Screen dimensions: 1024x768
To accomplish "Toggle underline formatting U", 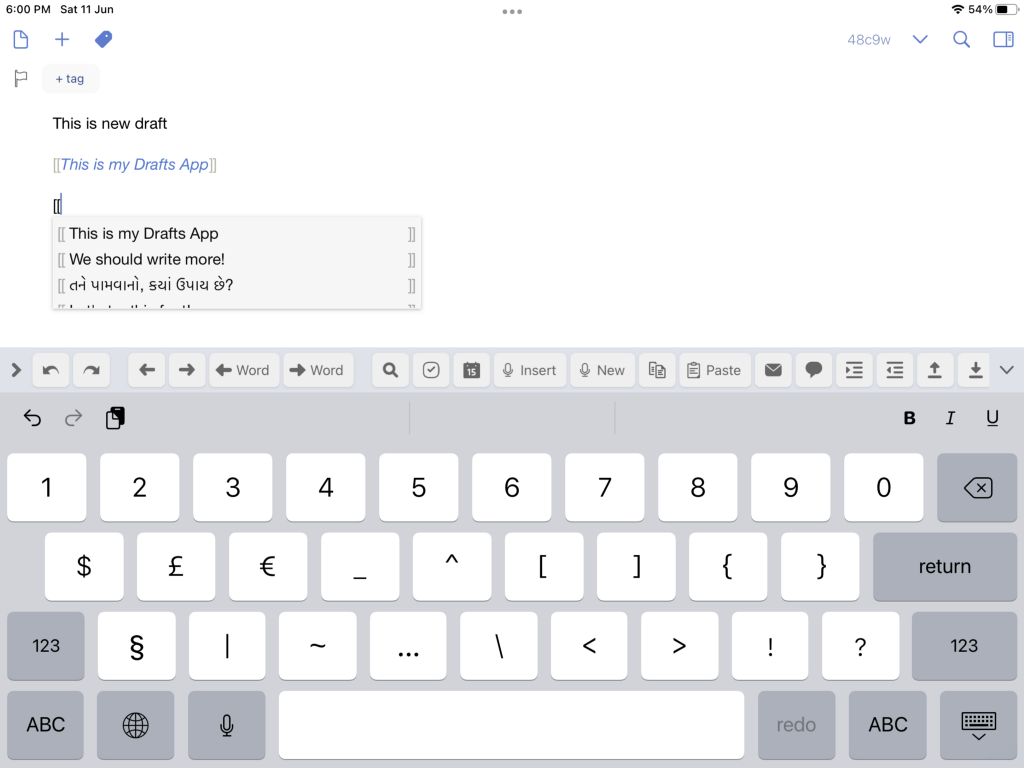I will (x=992, y=418).
